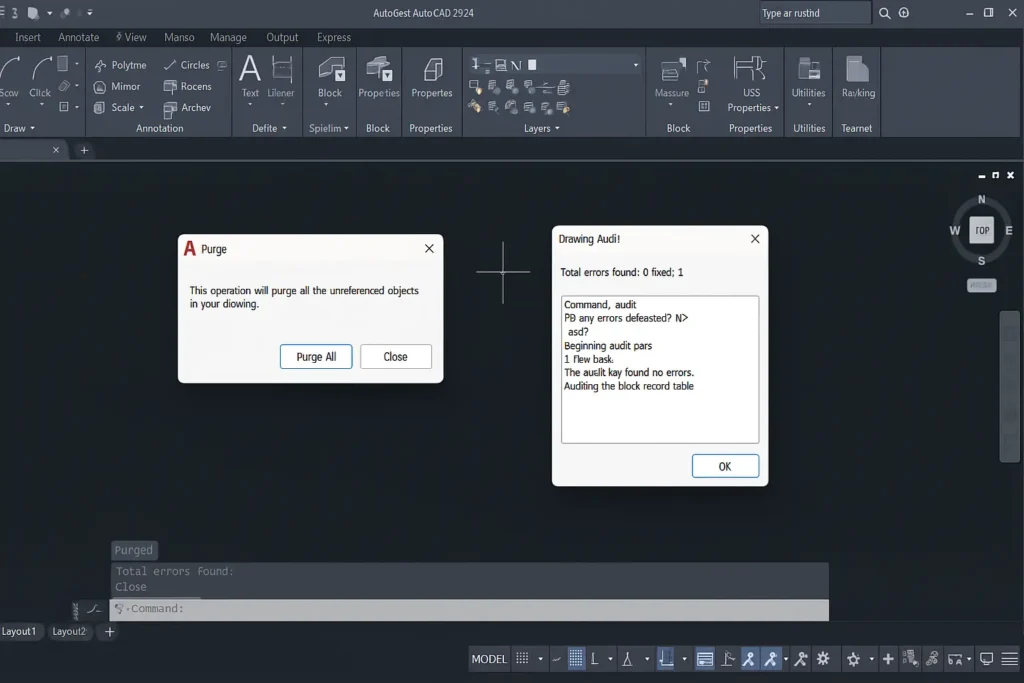
Task: Enable object snap in the status bar
Action: coord(750,658)
